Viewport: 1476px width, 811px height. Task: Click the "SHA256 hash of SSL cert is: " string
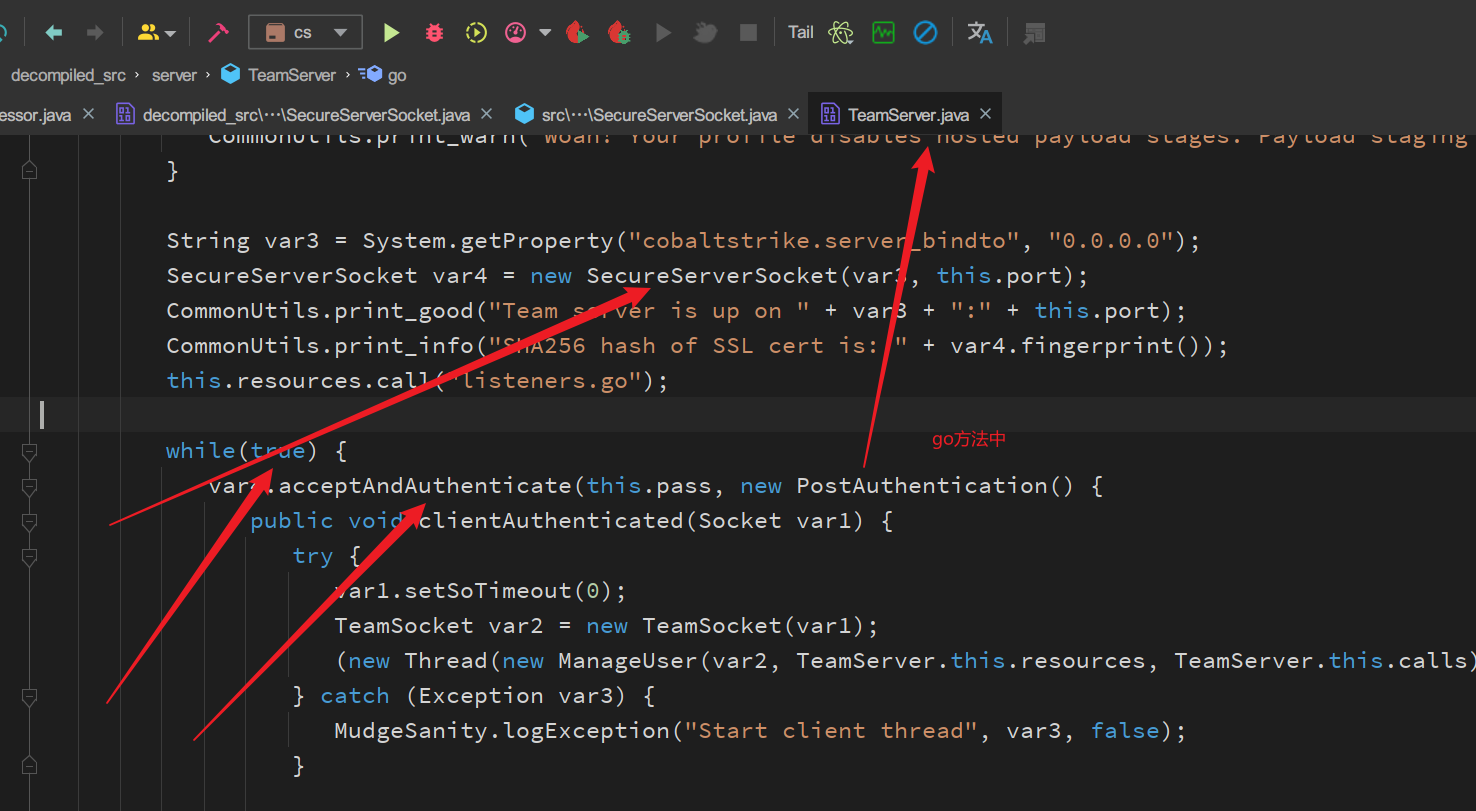698,345
